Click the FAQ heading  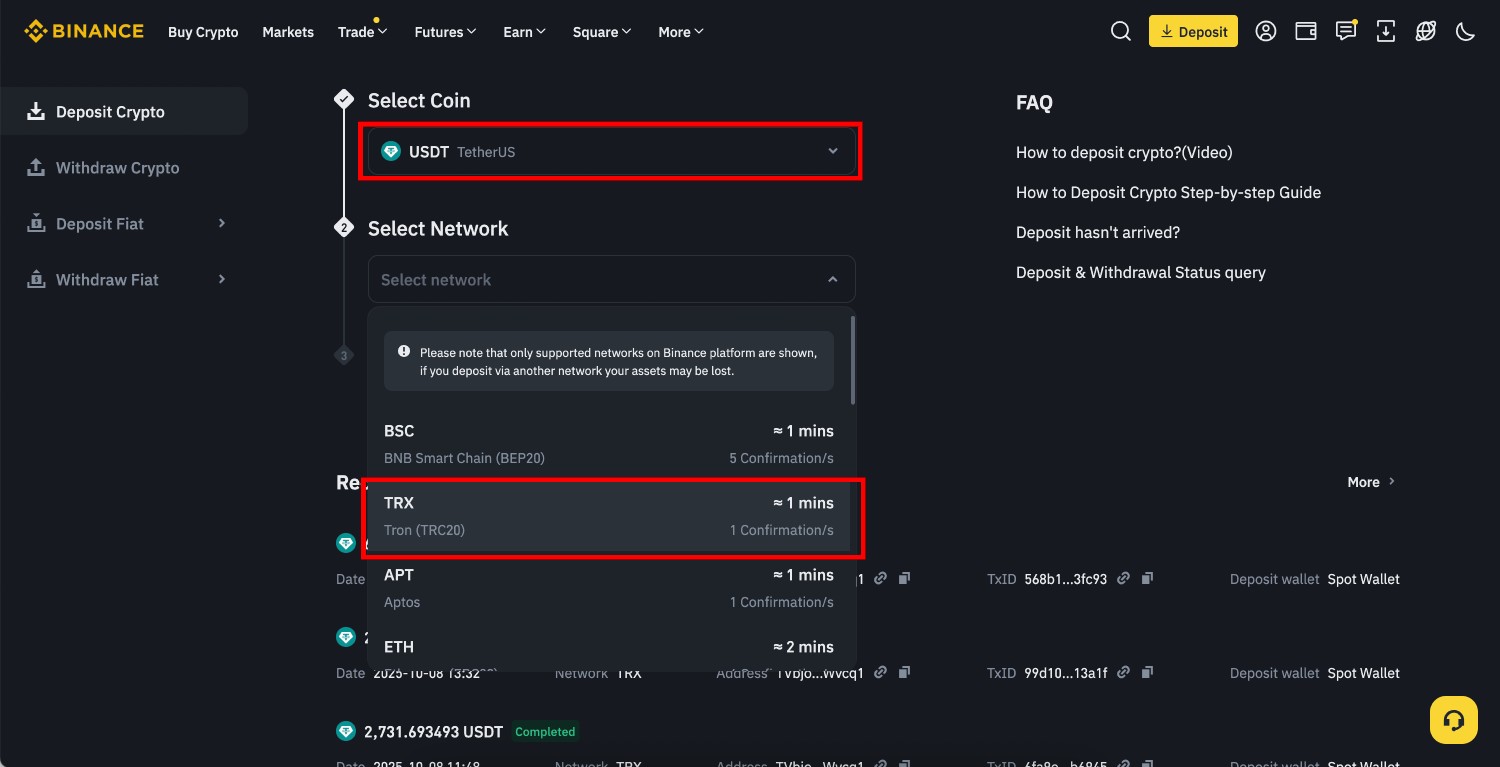pos(1034,102)
